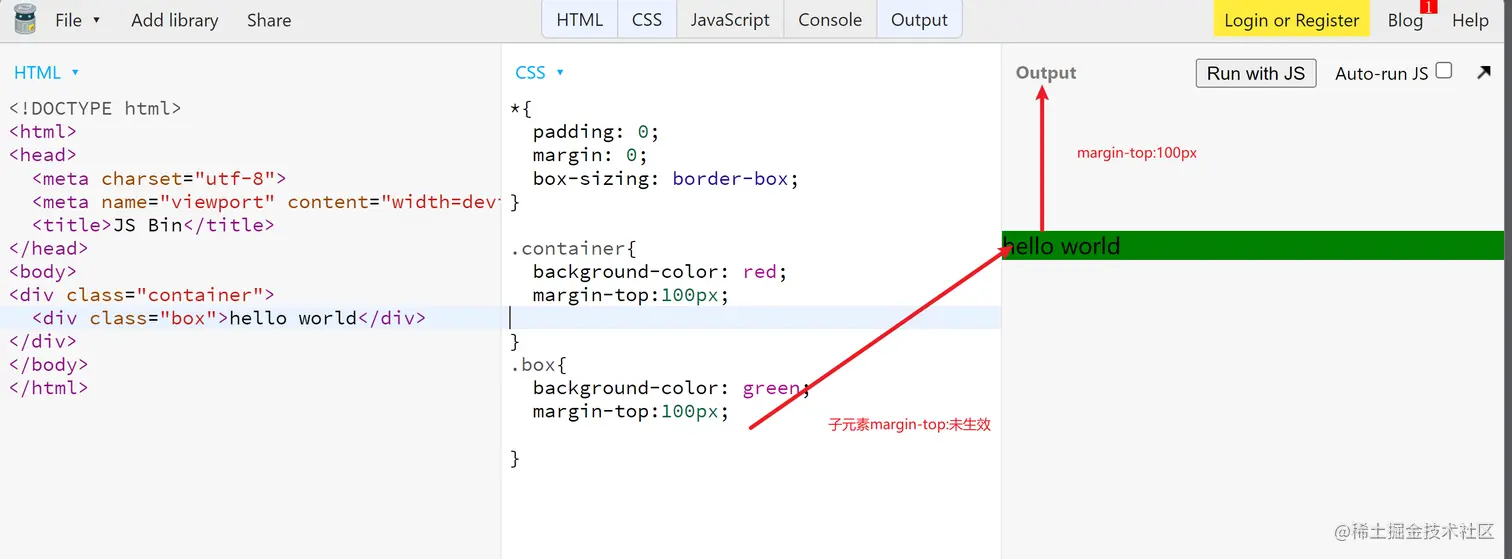
Task: Click the empty highlighted line in CSS editor
Action: (x=755, y=318)
